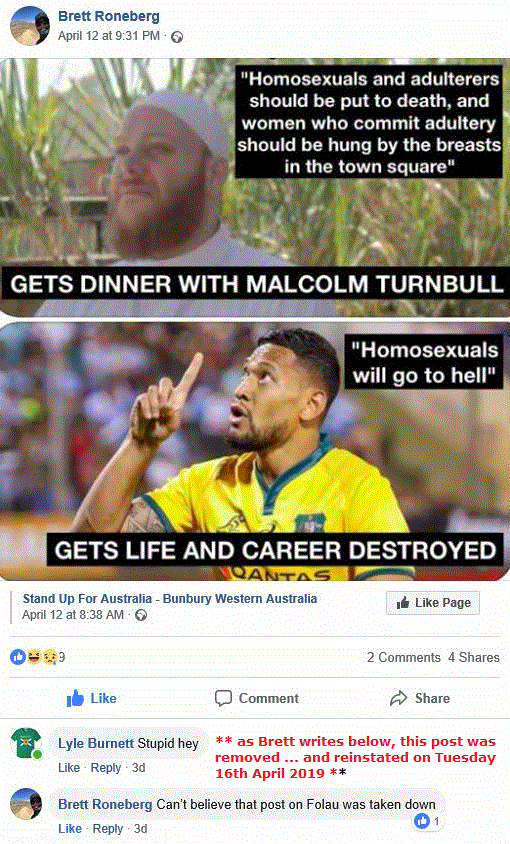Click the blue thumbs-up reaction icon near the count

click(x=18, y=657)
